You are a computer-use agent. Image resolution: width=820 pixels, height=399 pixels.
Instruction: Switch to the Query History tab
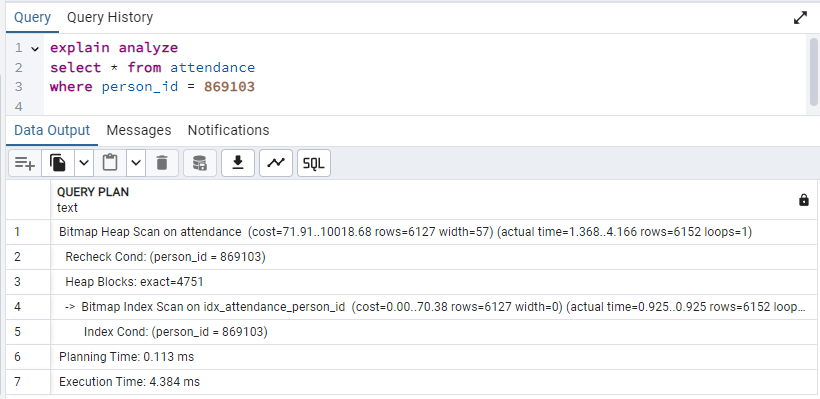point(110,17)
